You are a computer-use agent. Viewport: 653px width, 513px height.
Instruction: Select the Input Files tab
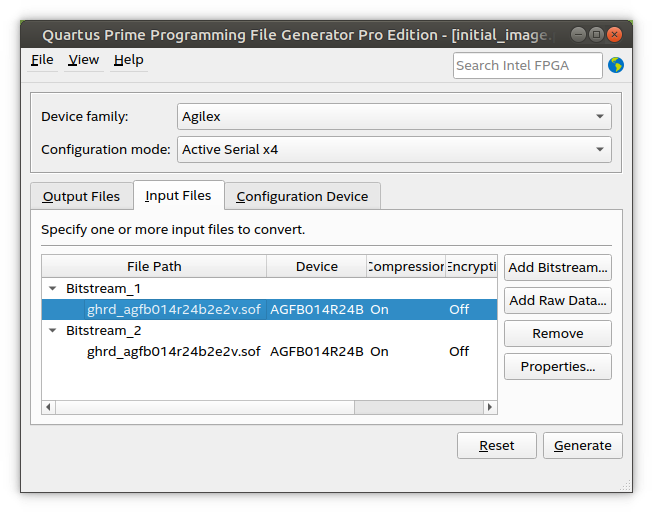(178, 196)
